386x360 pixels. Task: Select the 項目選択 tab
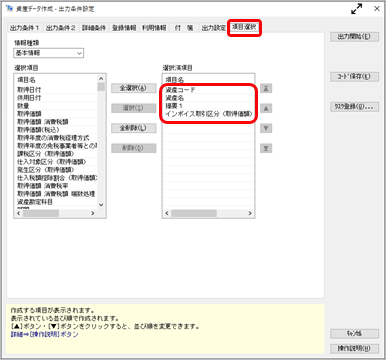pyautogui.click(x=244, y=27)
